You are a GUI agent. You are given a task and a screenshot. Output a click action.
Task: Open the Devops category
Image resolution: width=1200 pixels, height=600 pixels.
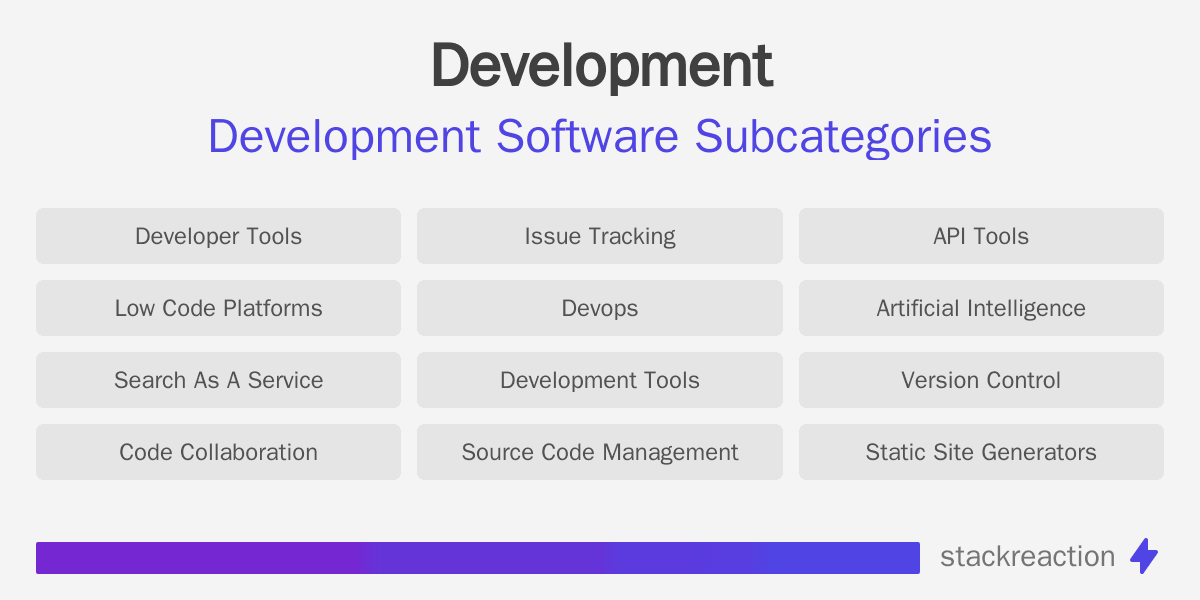[x=600, y=308]
